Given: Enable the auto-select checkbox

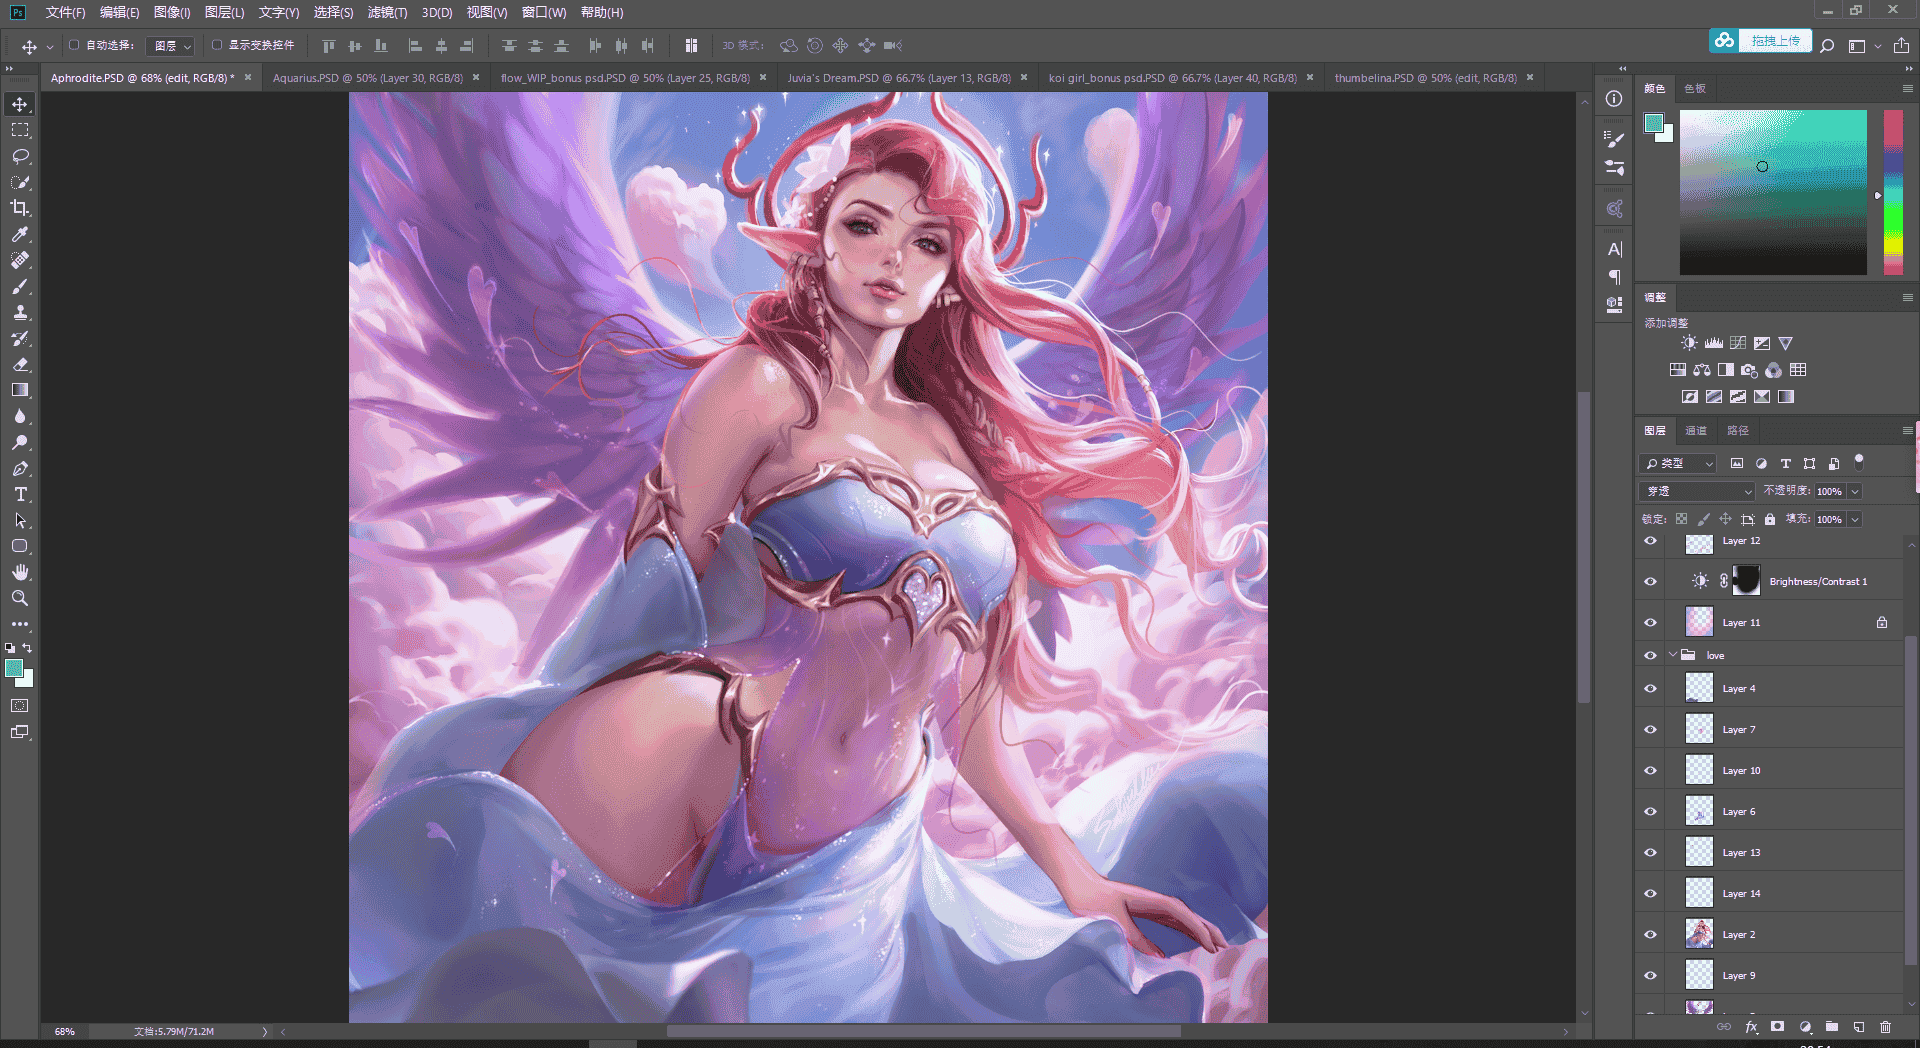Looking at the screenshot, I should tap(74, 45).
